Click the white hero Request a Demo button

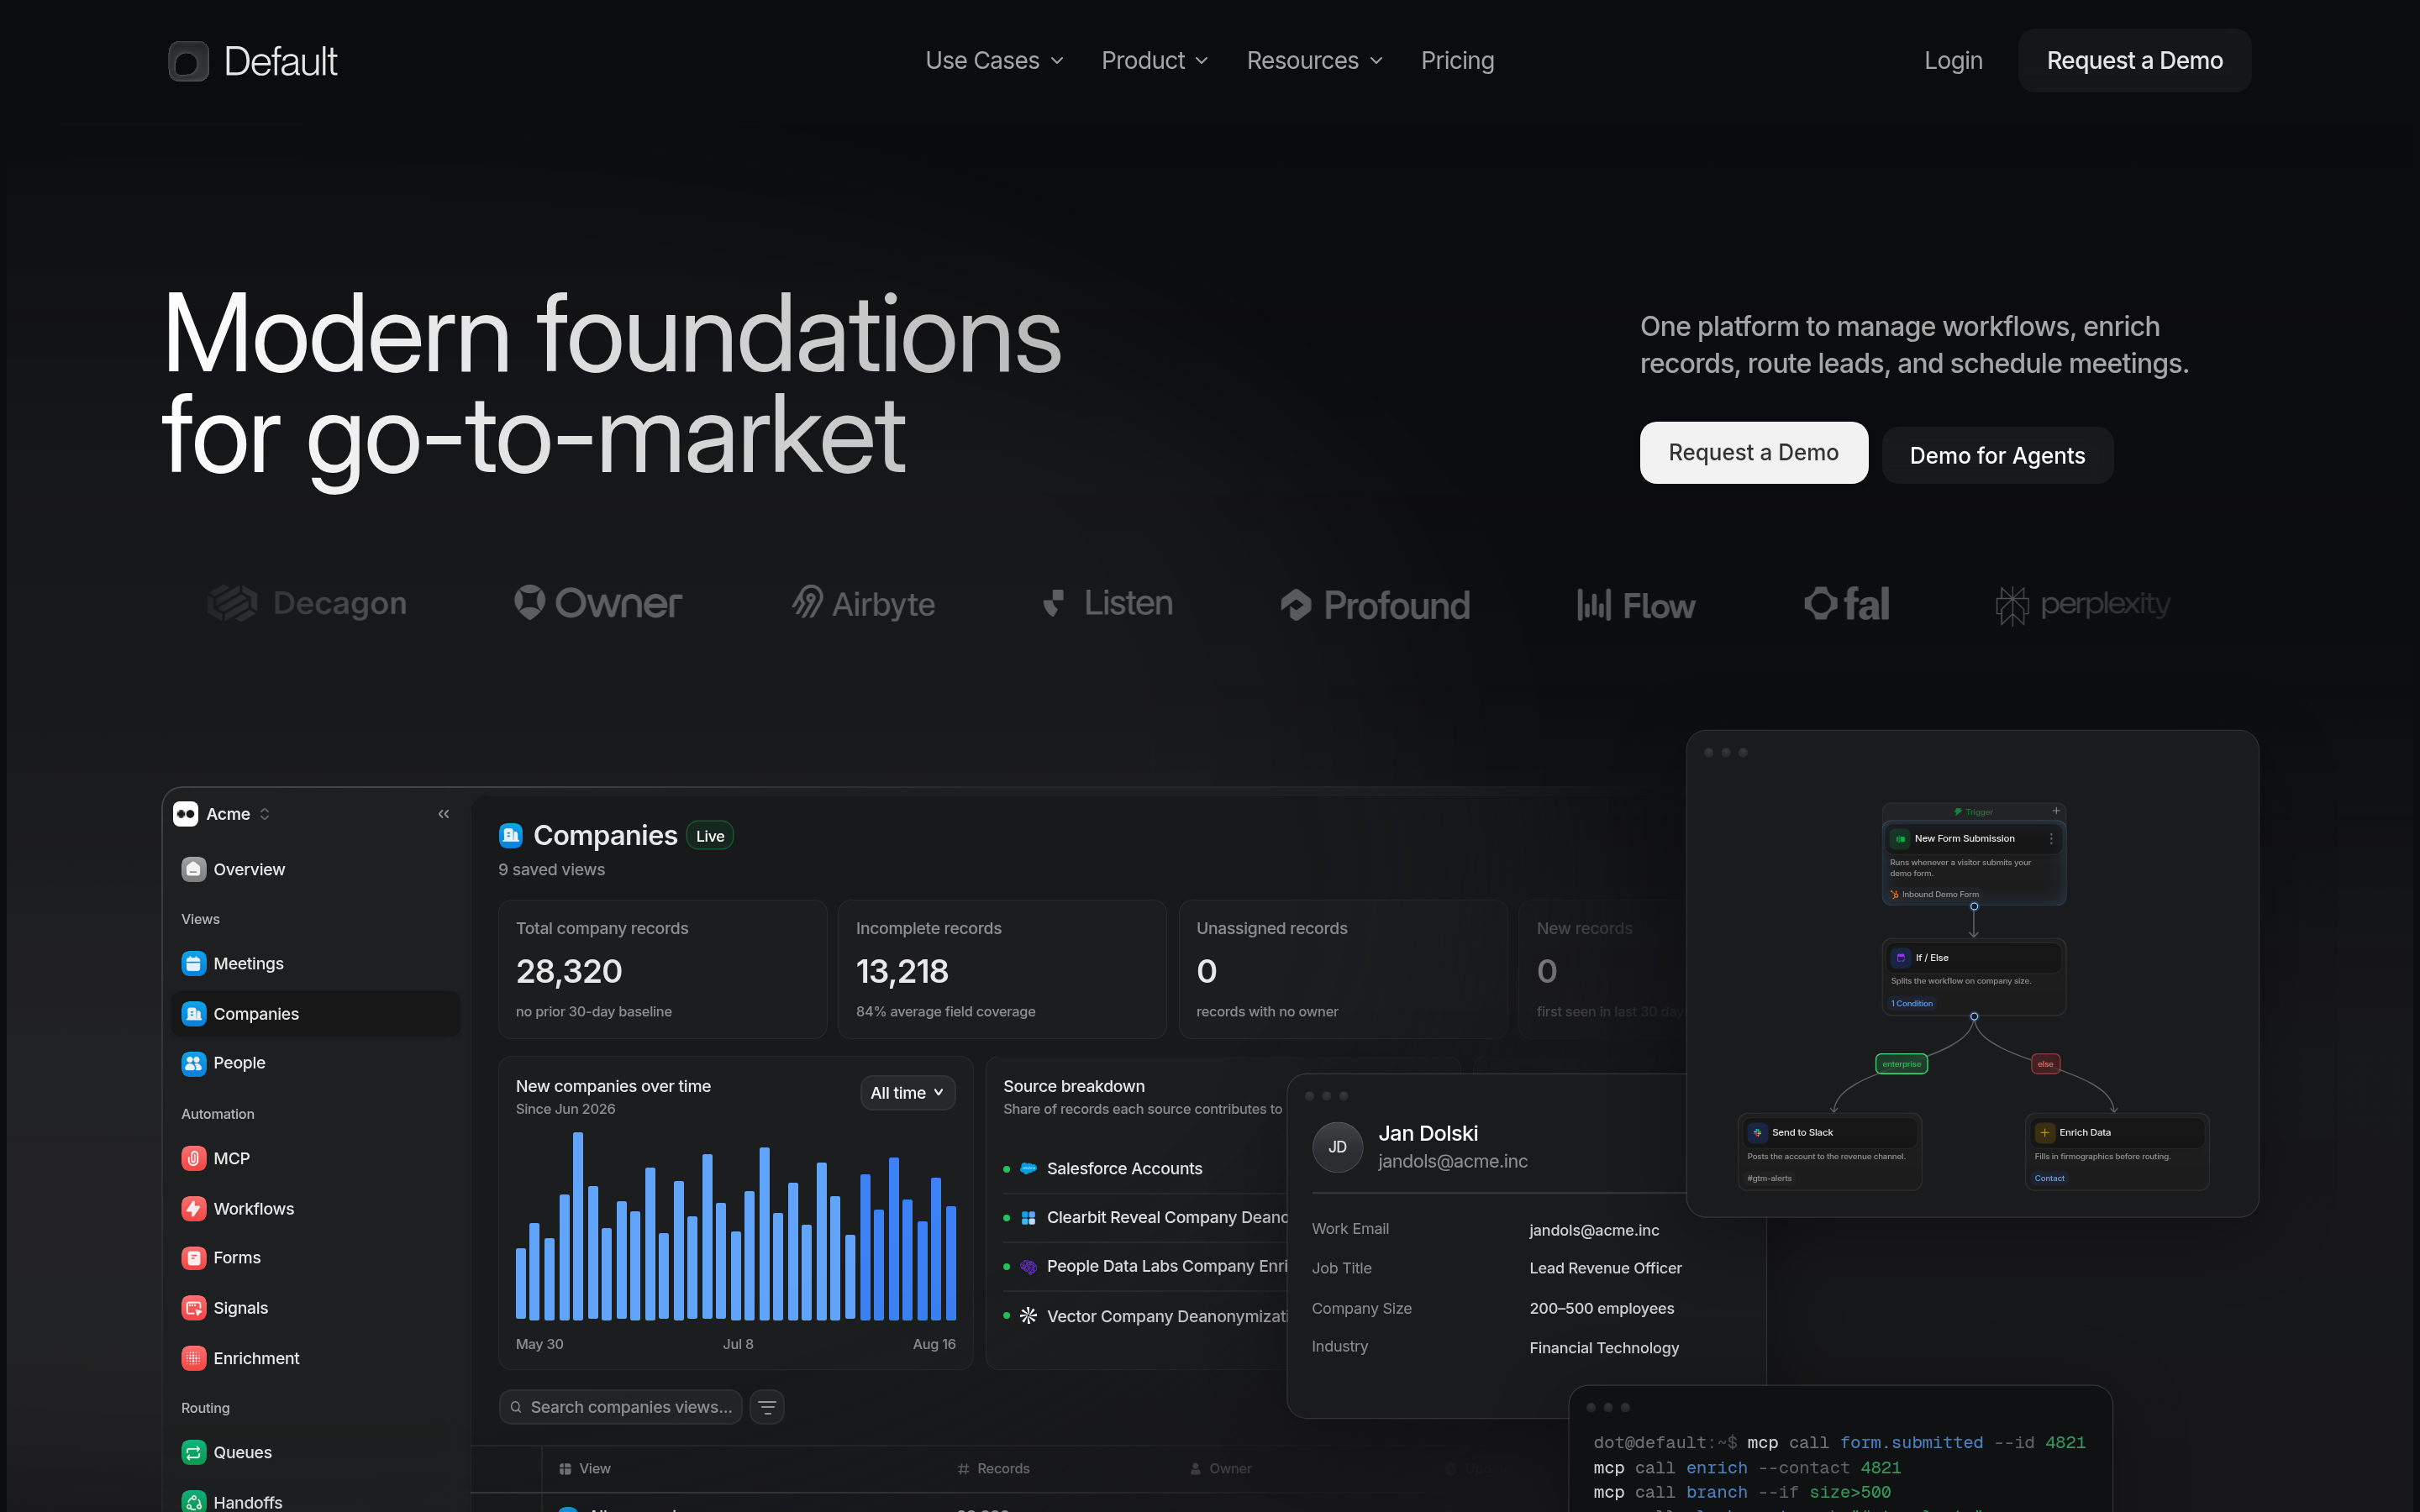pos(1753,453)
